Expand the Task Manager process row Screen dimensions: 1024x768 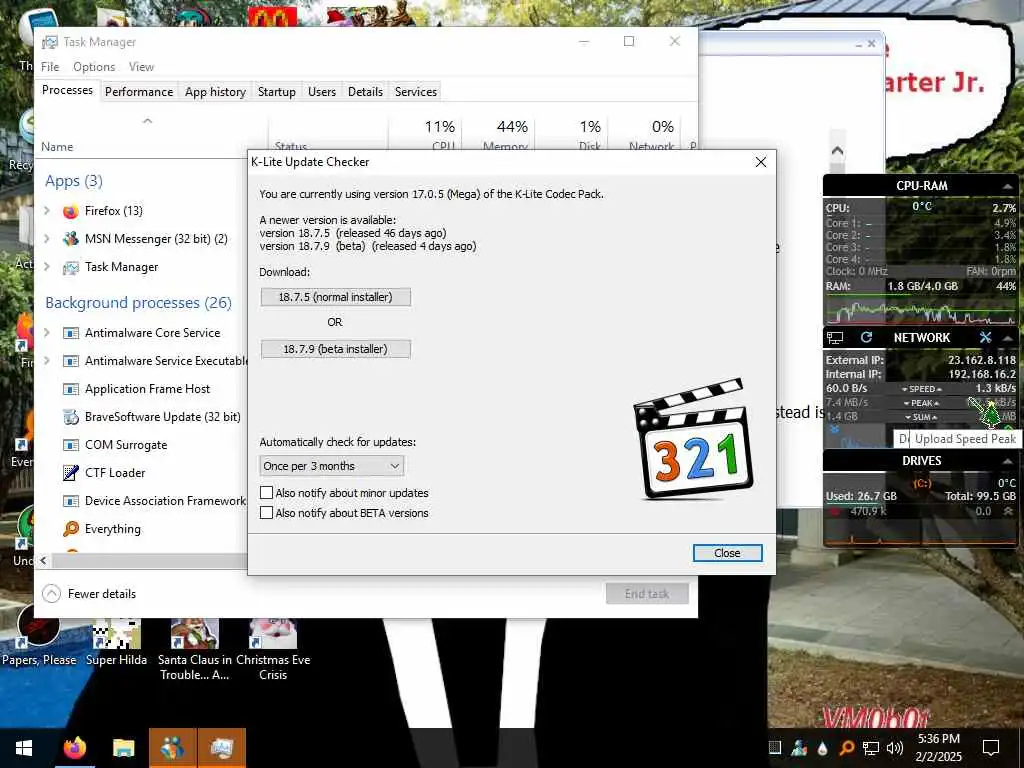click(x=47, y=267)
